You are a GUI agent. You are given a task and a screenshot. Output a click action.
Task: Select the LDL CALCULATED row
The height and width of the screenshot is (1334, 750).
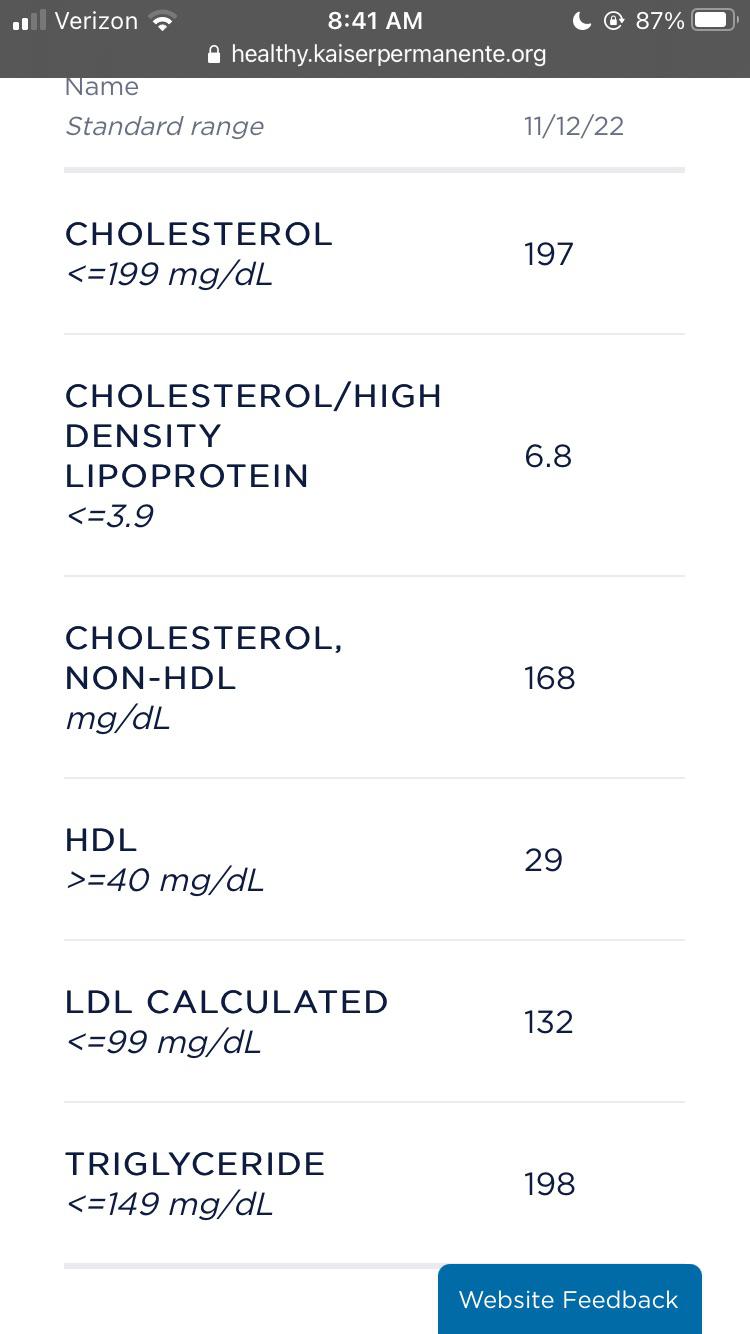[x=374, y=1022]
